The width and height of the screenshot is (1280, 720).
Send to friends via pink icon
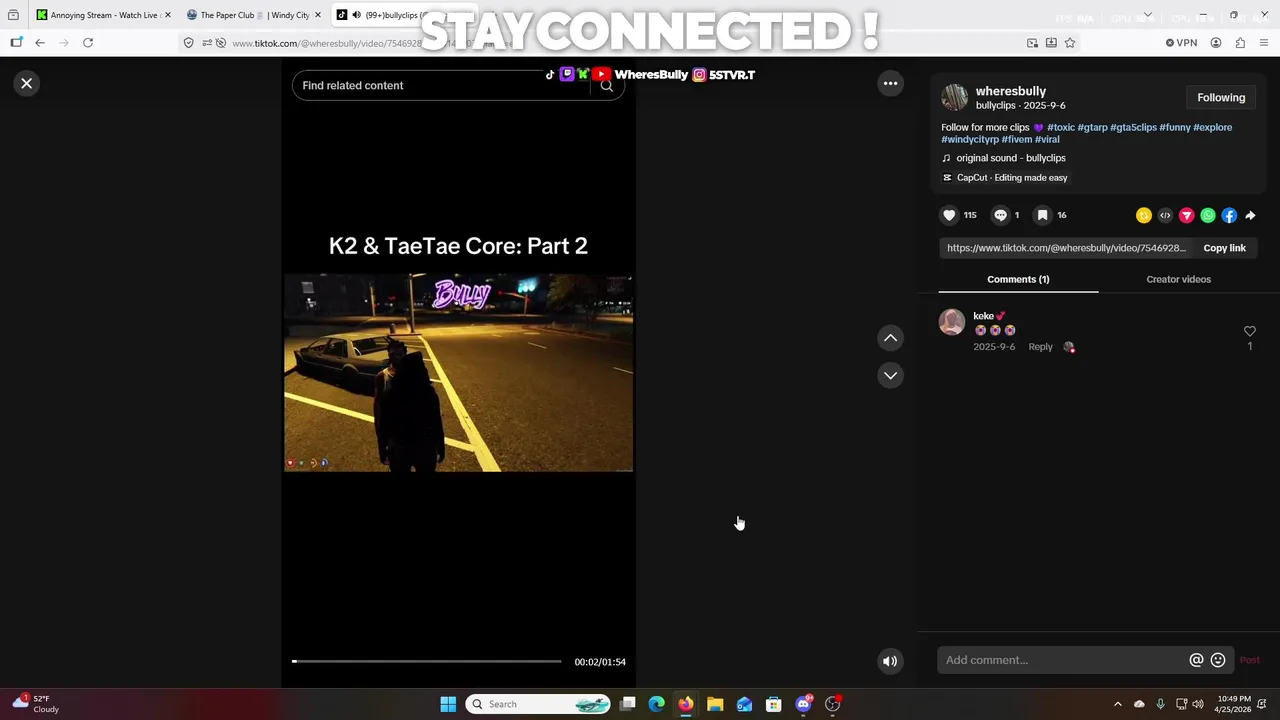point(1186,215)
